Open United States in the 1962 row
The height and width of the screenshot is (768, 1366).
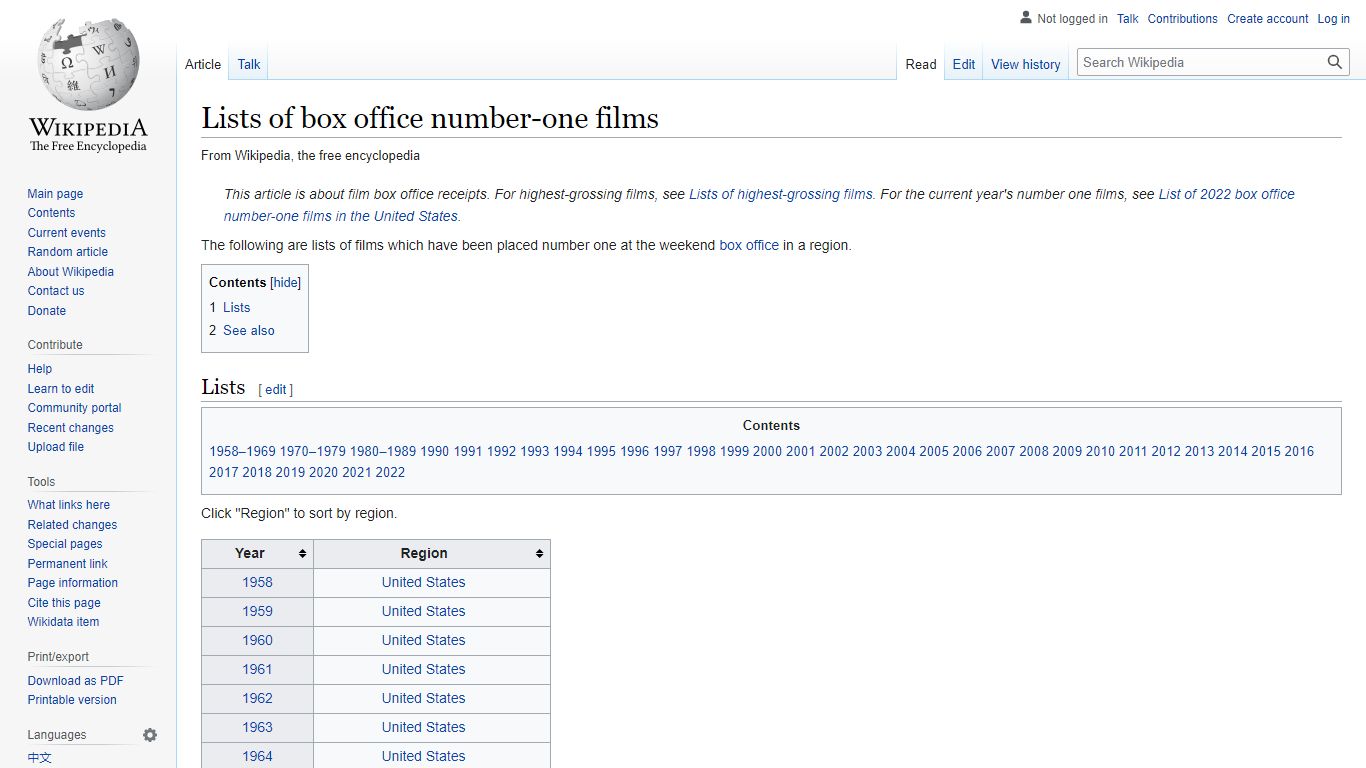pos(423,699)
